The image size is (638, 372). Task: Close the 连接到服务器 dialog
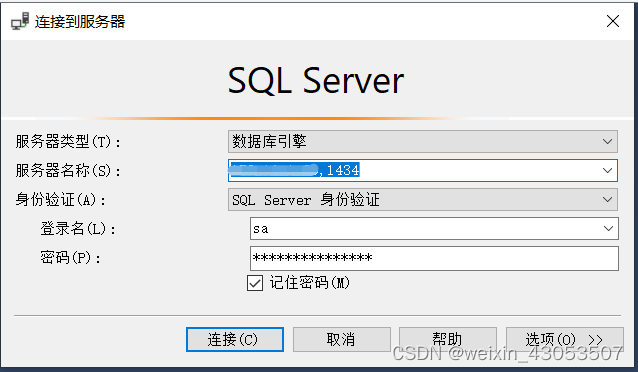pyautogui.click(x=613, y=21)
